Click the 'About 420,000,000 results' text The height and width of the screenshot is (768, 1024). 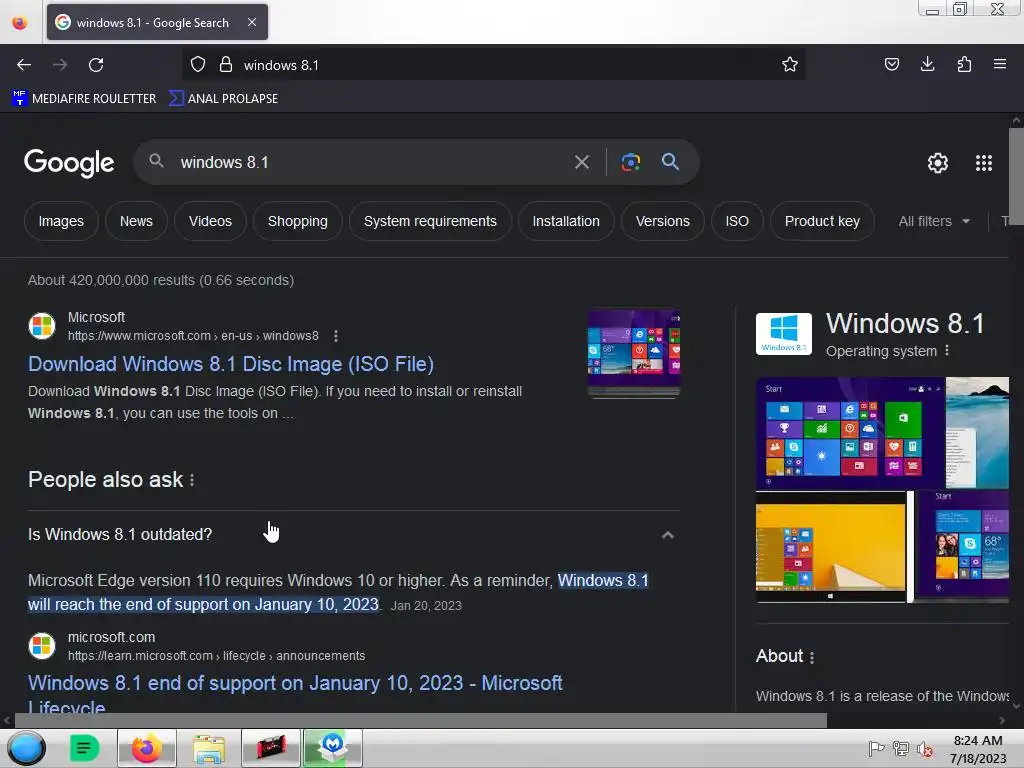tap(161, 280)
